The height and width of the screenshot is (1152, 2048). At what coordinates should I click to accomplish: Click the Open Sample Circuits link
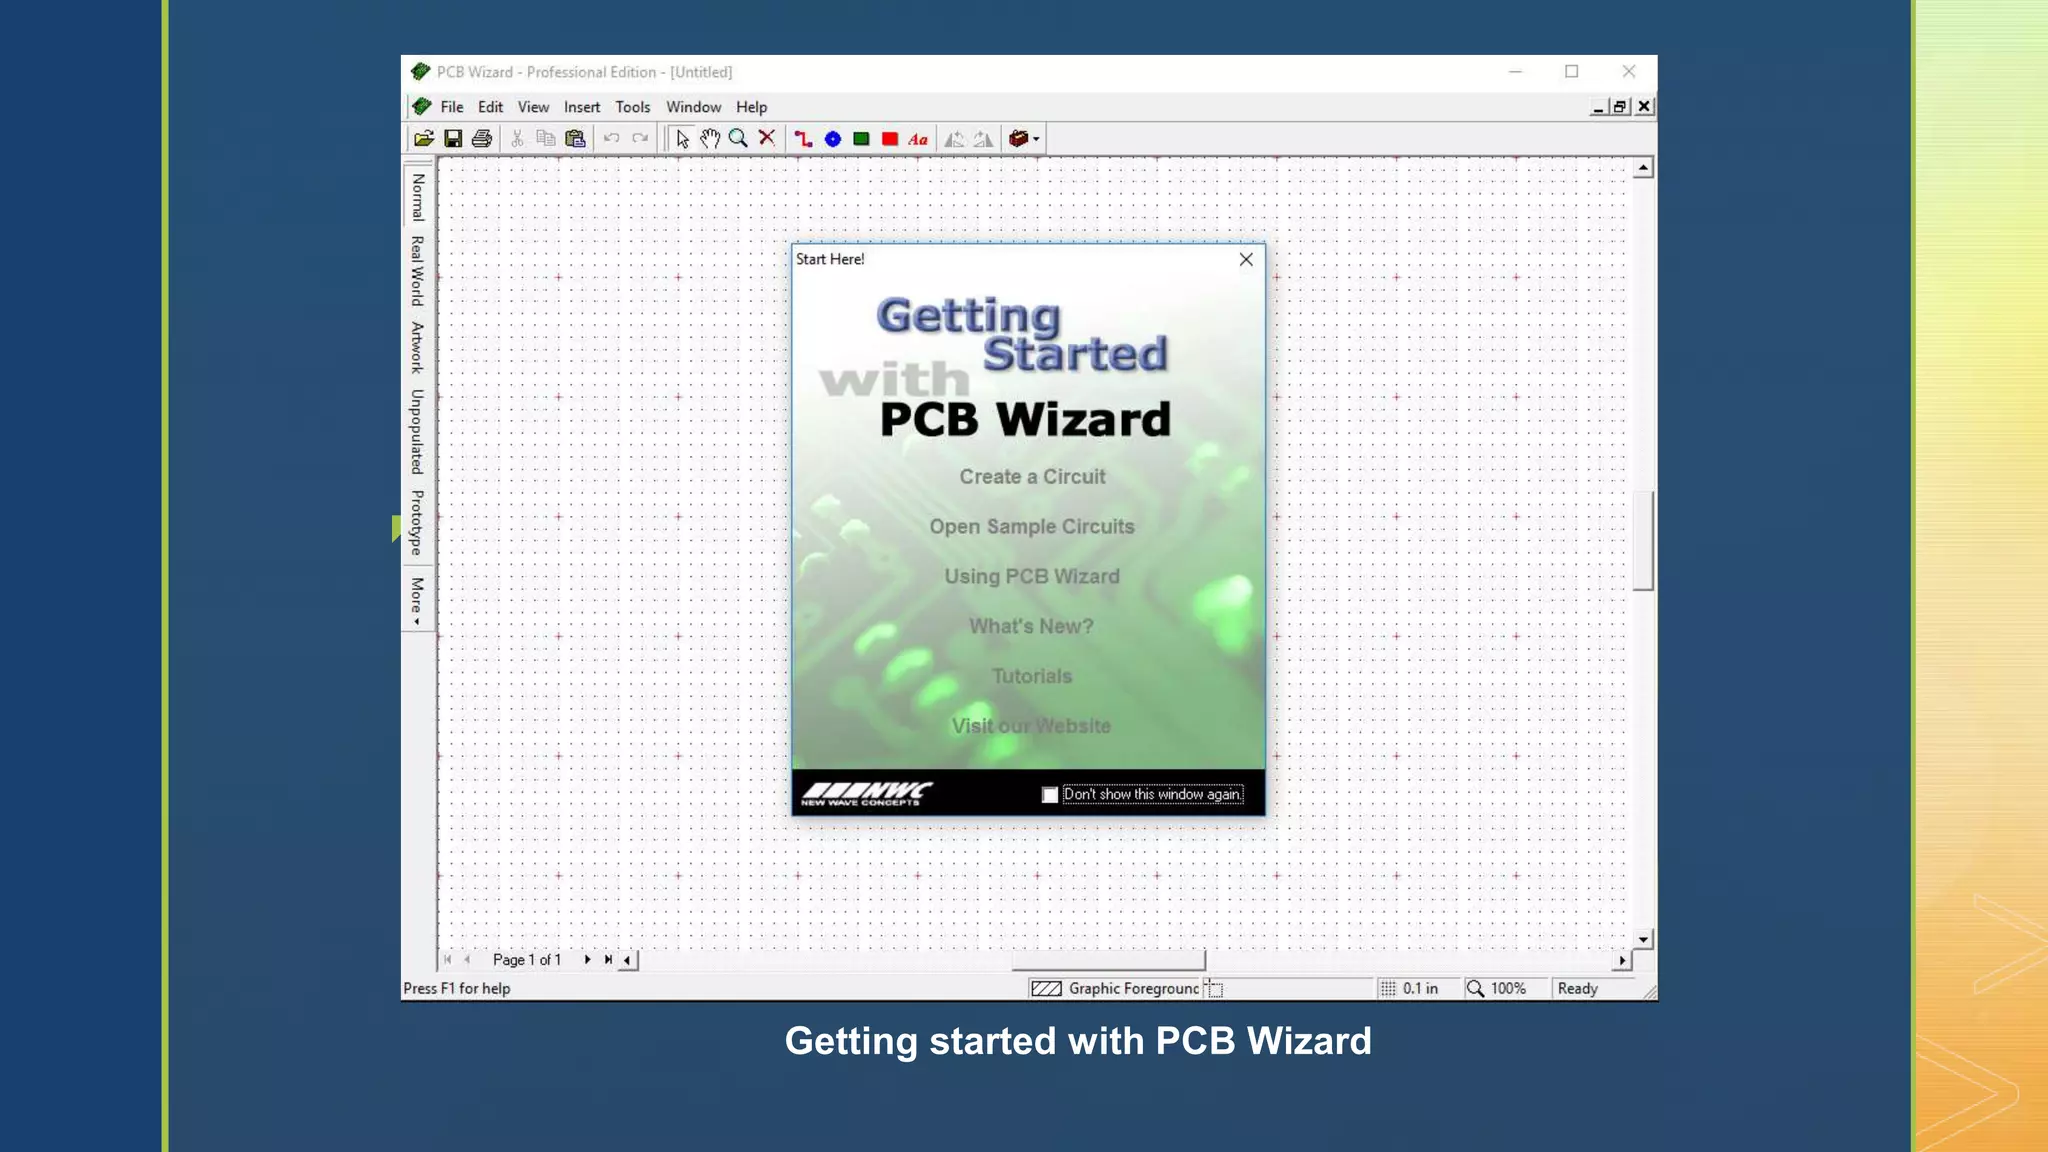[1032, 527]
